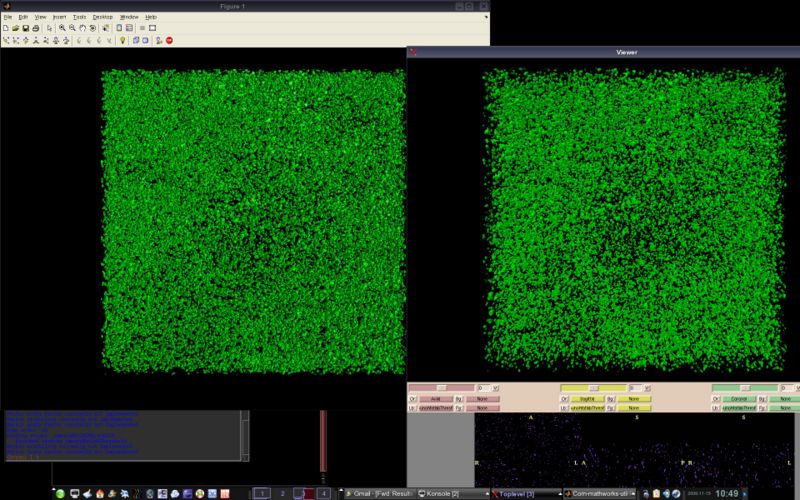This screenshot has height=500, width=800.
Task: Select the Move Camera Forward/Back tool
Action: point(46,40)
